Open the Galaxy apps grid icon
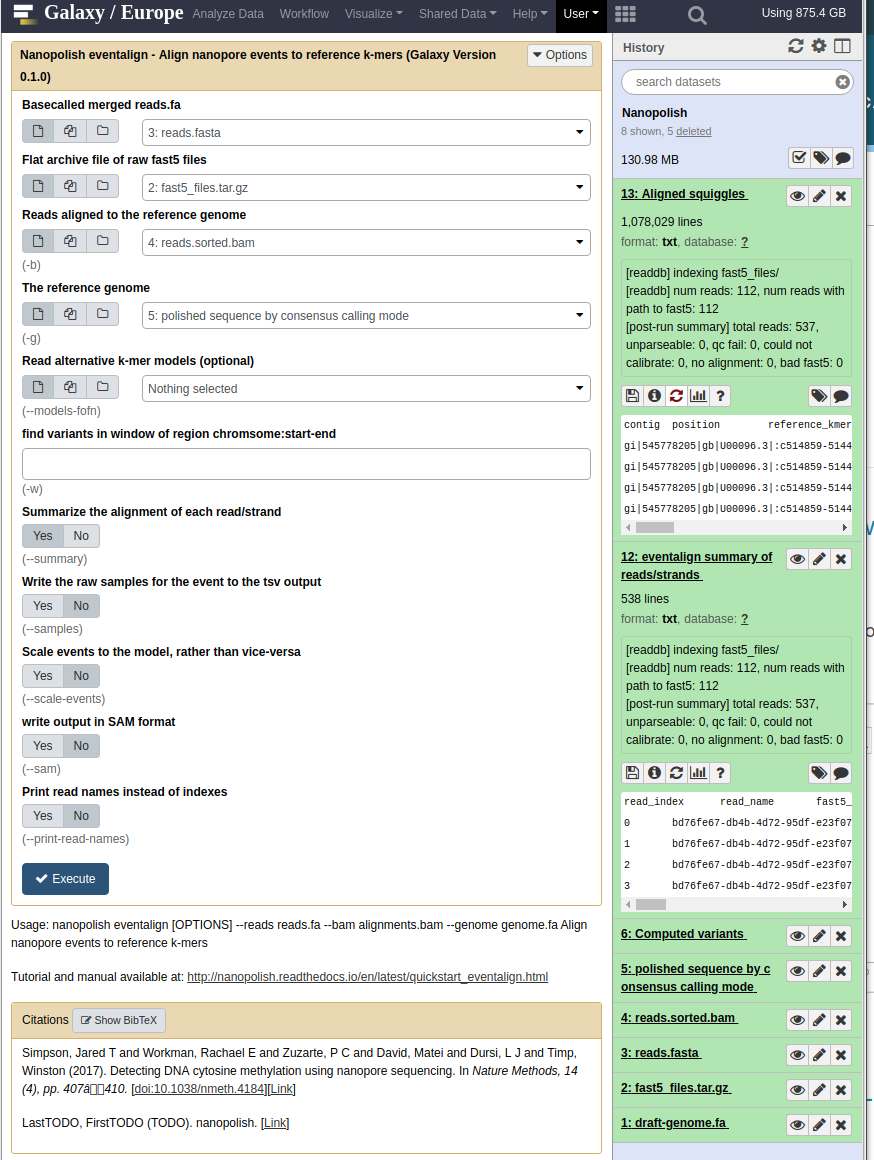 tap(625, 14)
